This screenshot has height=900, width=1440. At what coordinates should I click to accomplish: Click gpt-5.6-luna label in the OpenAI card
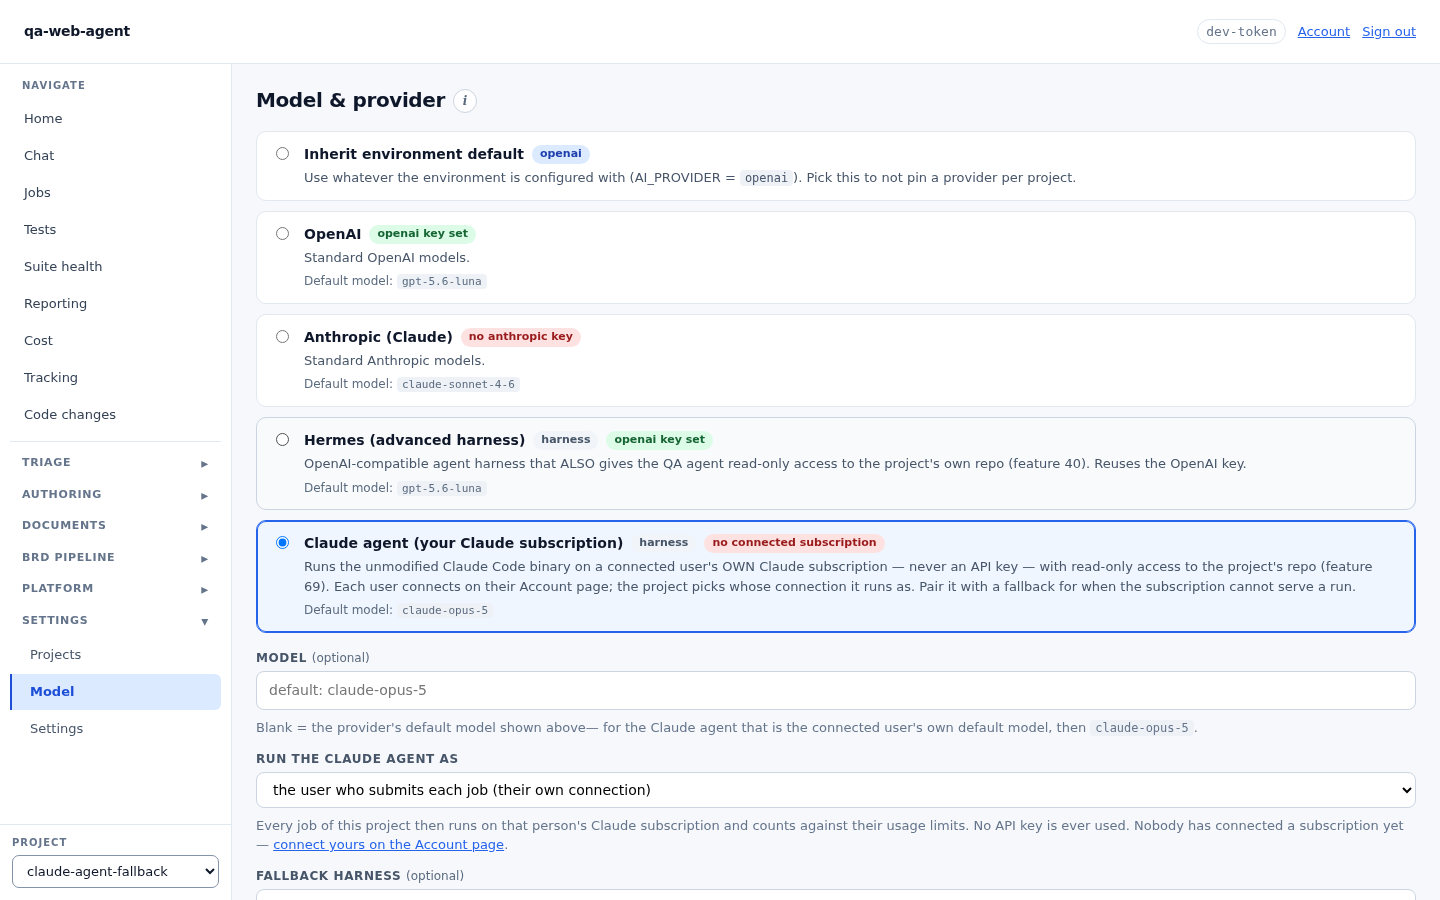pos(442,282)
